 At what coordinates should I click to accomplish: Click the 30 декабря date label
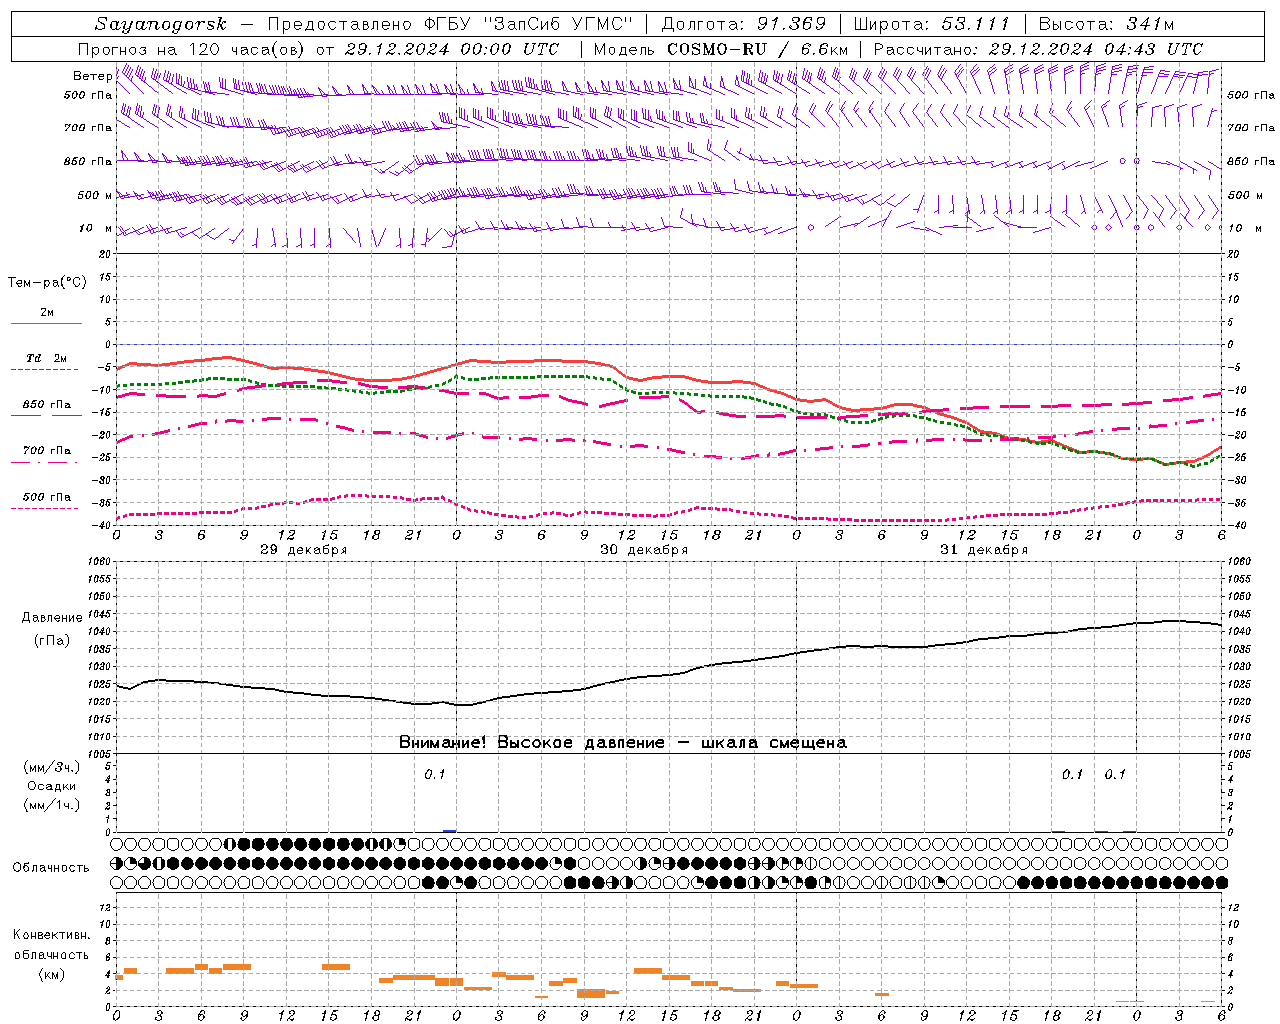644,550
